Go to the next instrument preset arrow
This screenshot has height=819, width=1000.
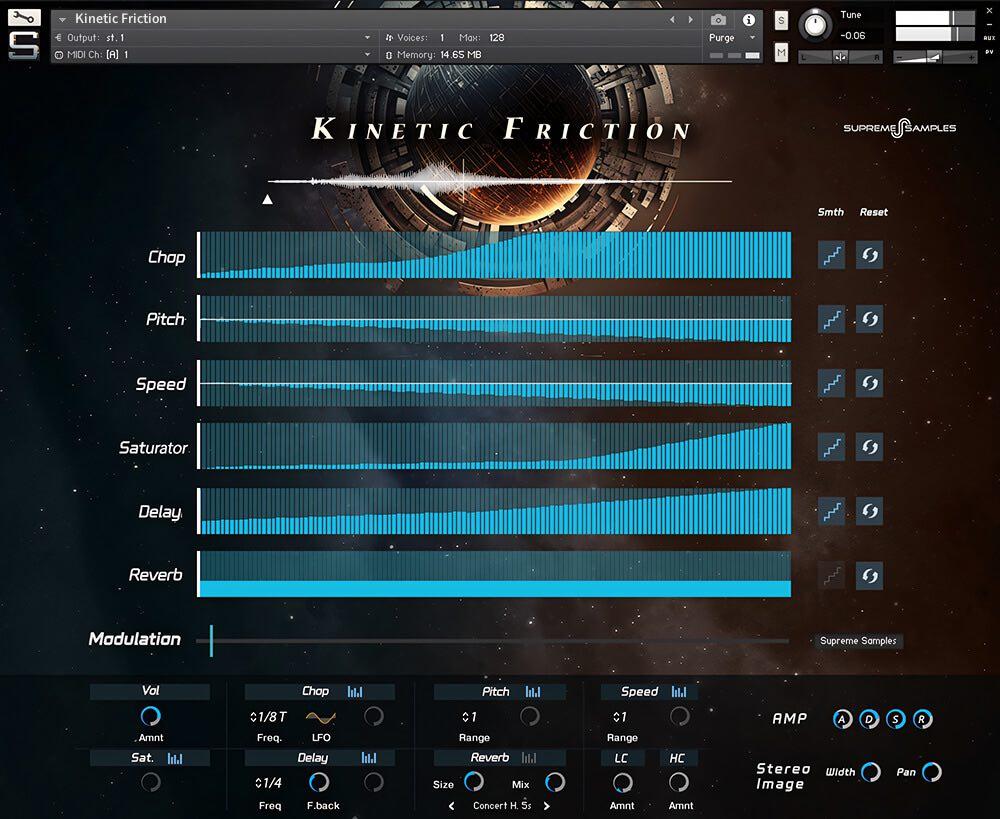coord(690,19)
